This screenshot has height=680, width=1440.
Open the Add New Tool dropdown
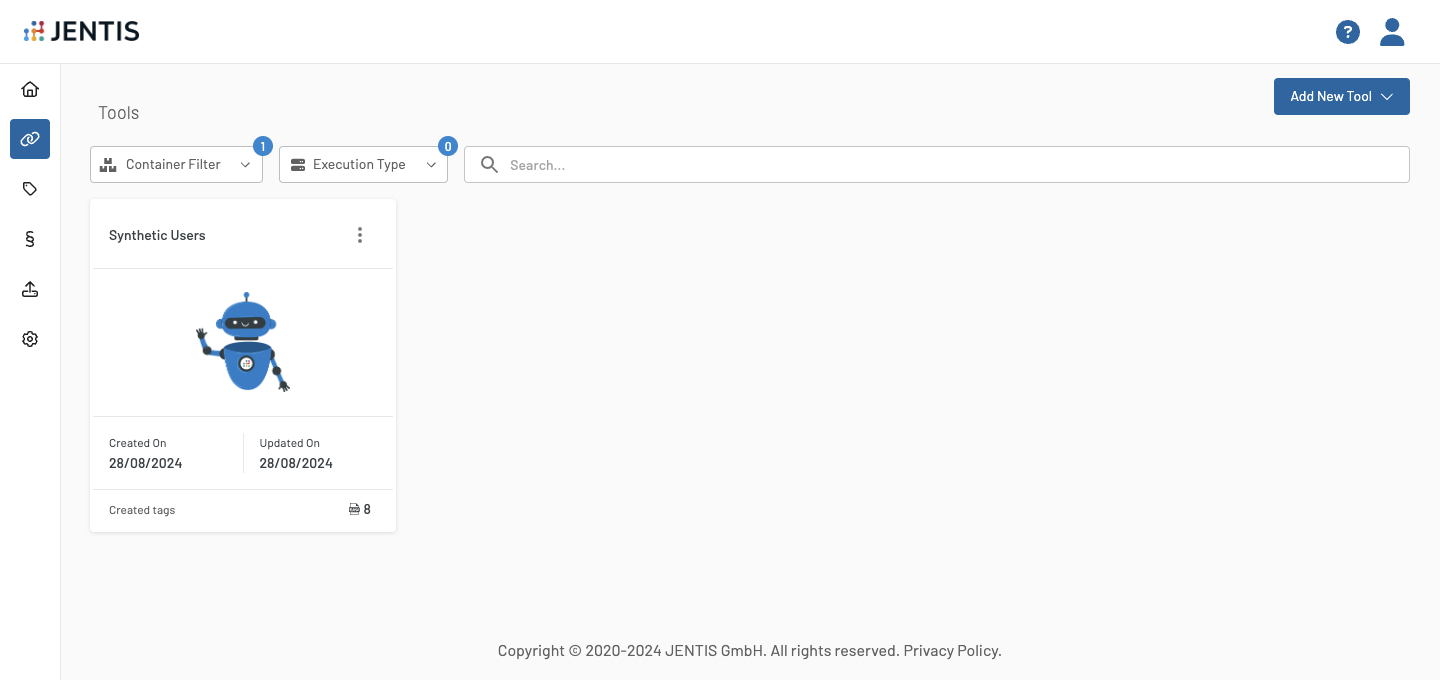[x=1341, y=97]
